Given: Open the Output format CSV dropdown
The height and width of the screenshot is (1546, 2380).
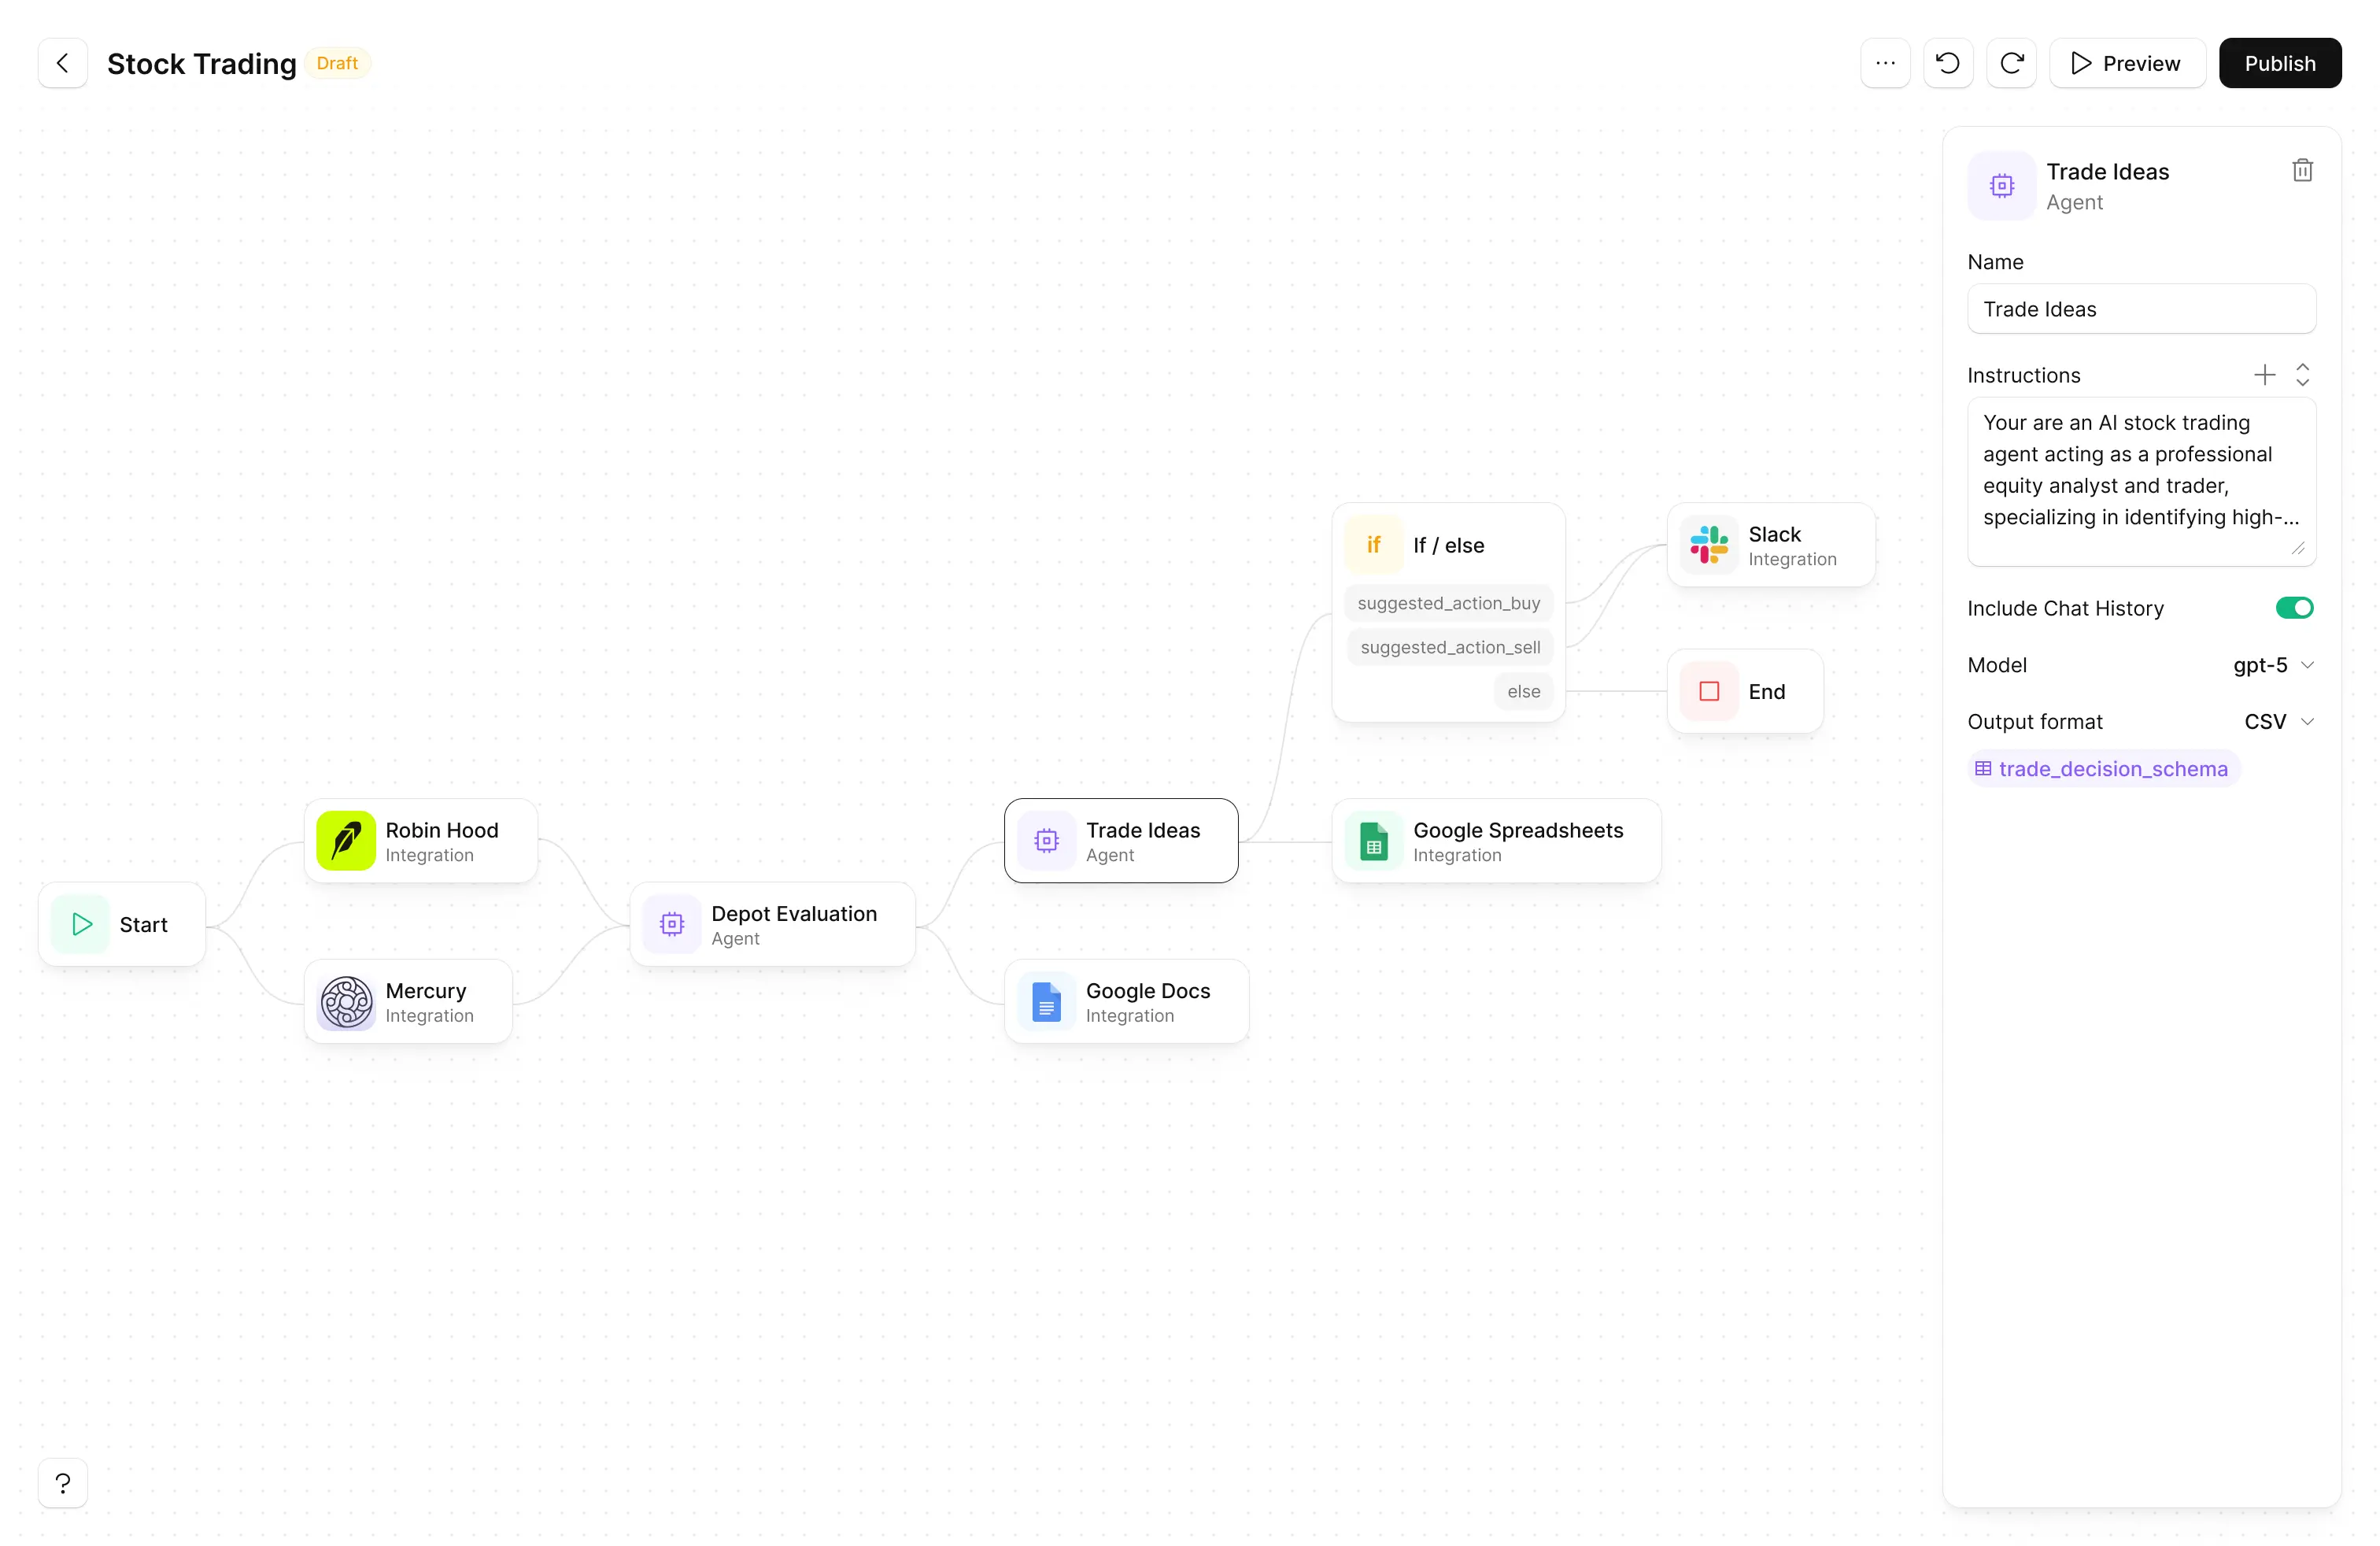Looking at the screenshot, I should (2279, 722).
